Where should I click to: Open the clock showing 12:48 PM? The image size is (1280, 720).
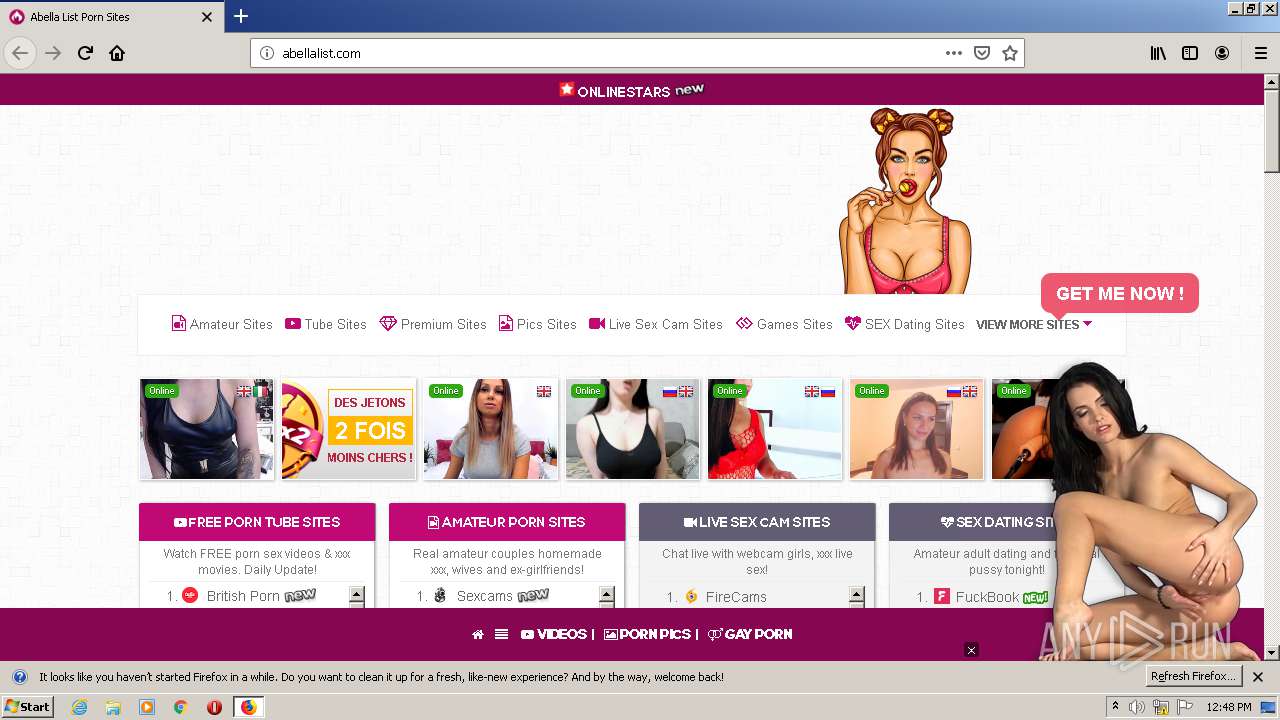(x=1229, y=707)
